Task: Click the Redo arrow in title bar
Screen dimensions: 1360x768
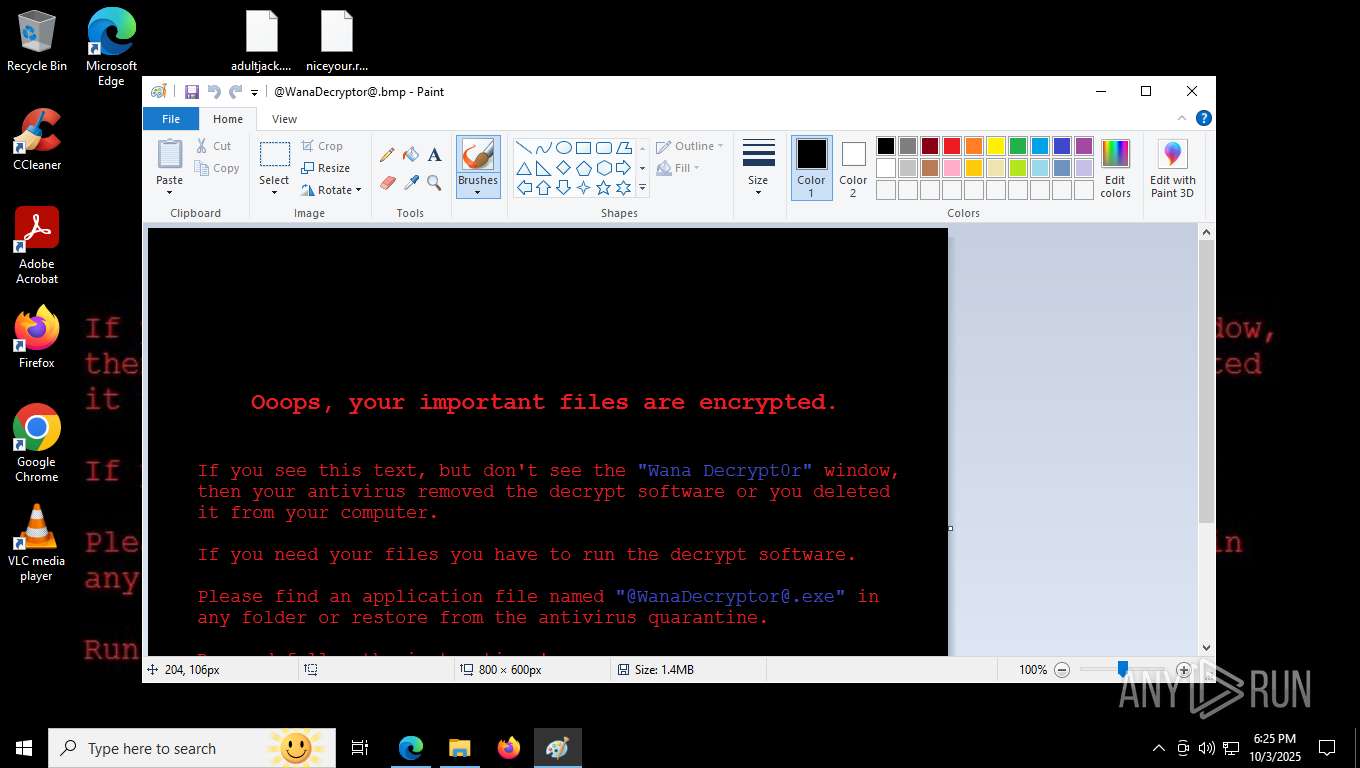Action: (235, 91)
